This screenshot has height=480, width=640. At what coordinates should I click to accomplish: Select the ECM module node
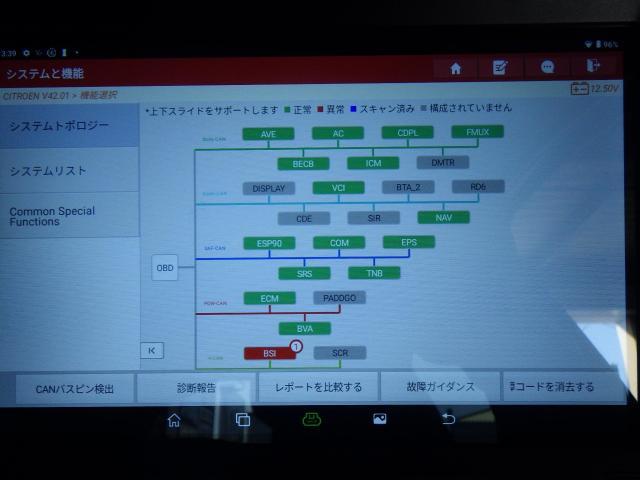point(270,298)
